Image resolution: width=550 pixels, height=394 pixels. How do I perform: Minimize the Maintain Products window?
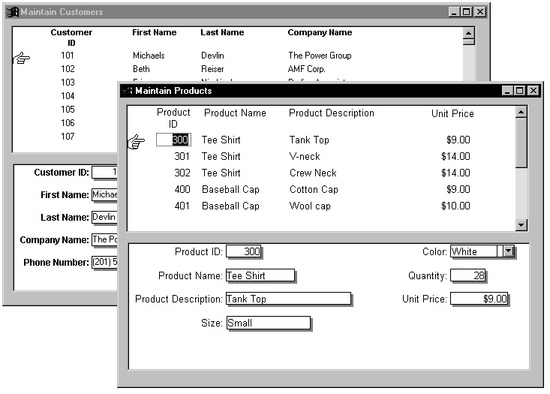click(507, 91)
